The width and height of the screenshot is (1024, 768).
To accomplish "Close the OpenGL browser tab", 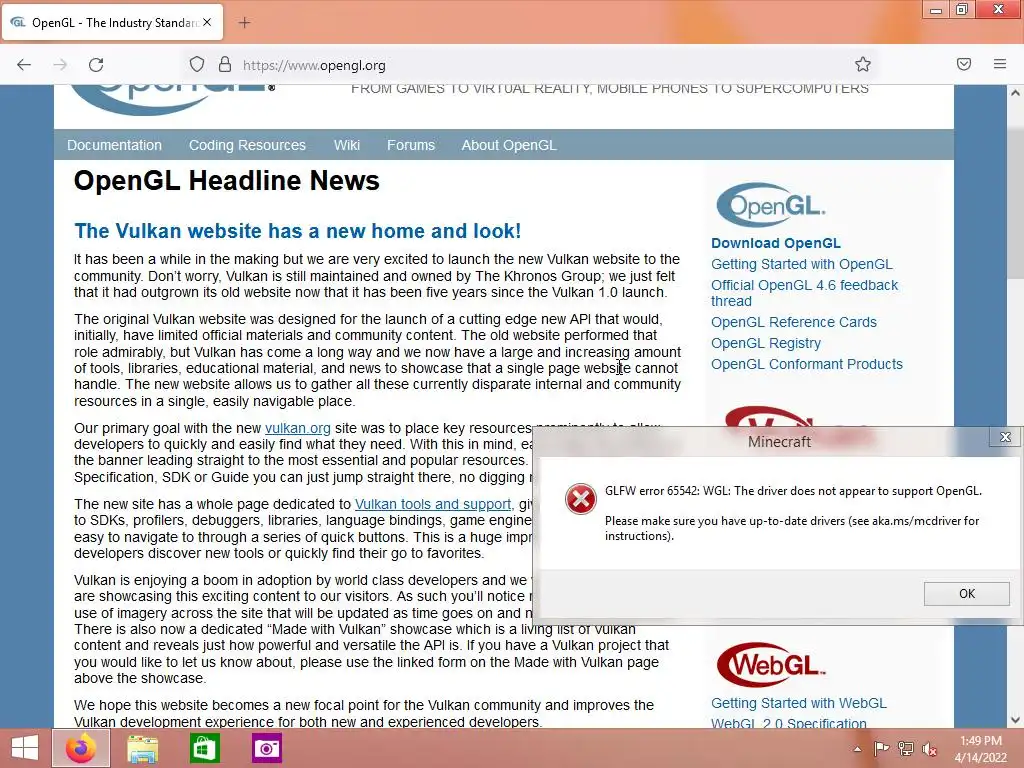I will [207, 22].
